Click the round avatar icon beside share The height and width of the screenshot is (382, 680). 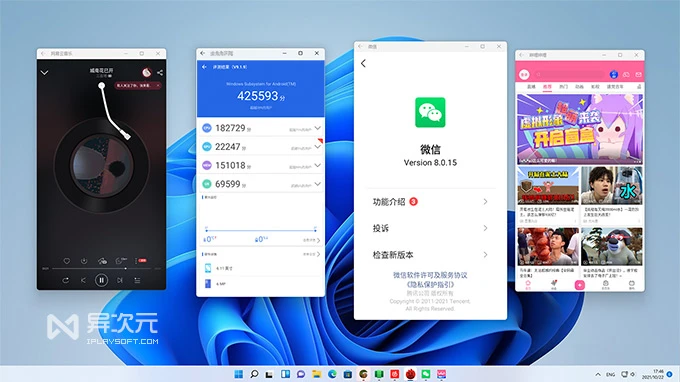[x=147, y=72]
